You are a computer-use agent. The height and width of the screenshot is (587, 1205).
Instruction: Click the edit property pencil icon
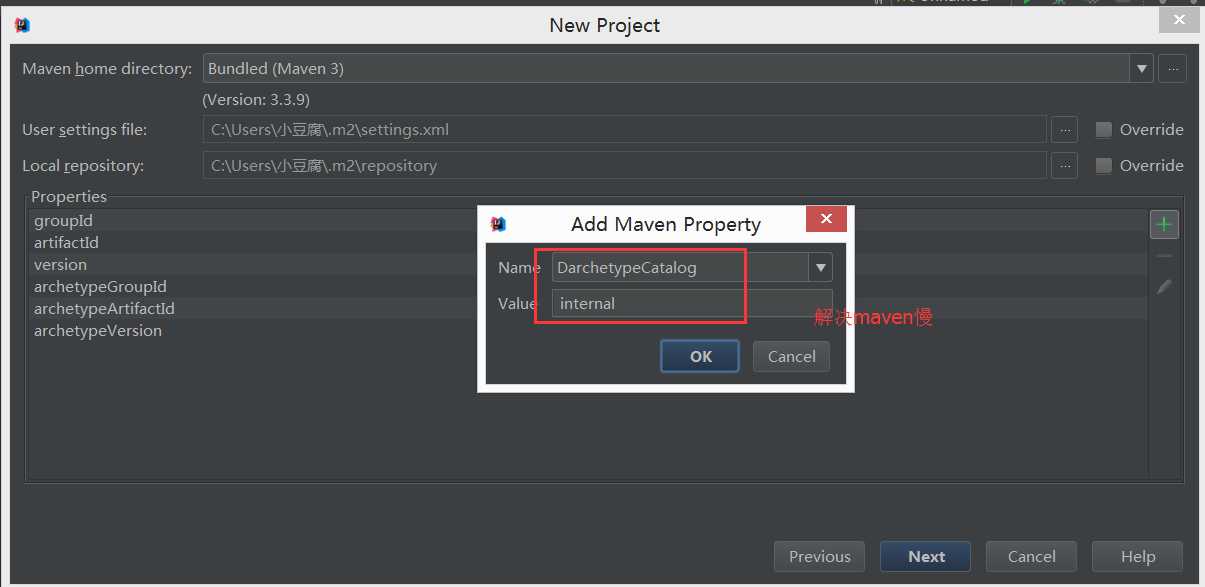[x=1163, y=287]
